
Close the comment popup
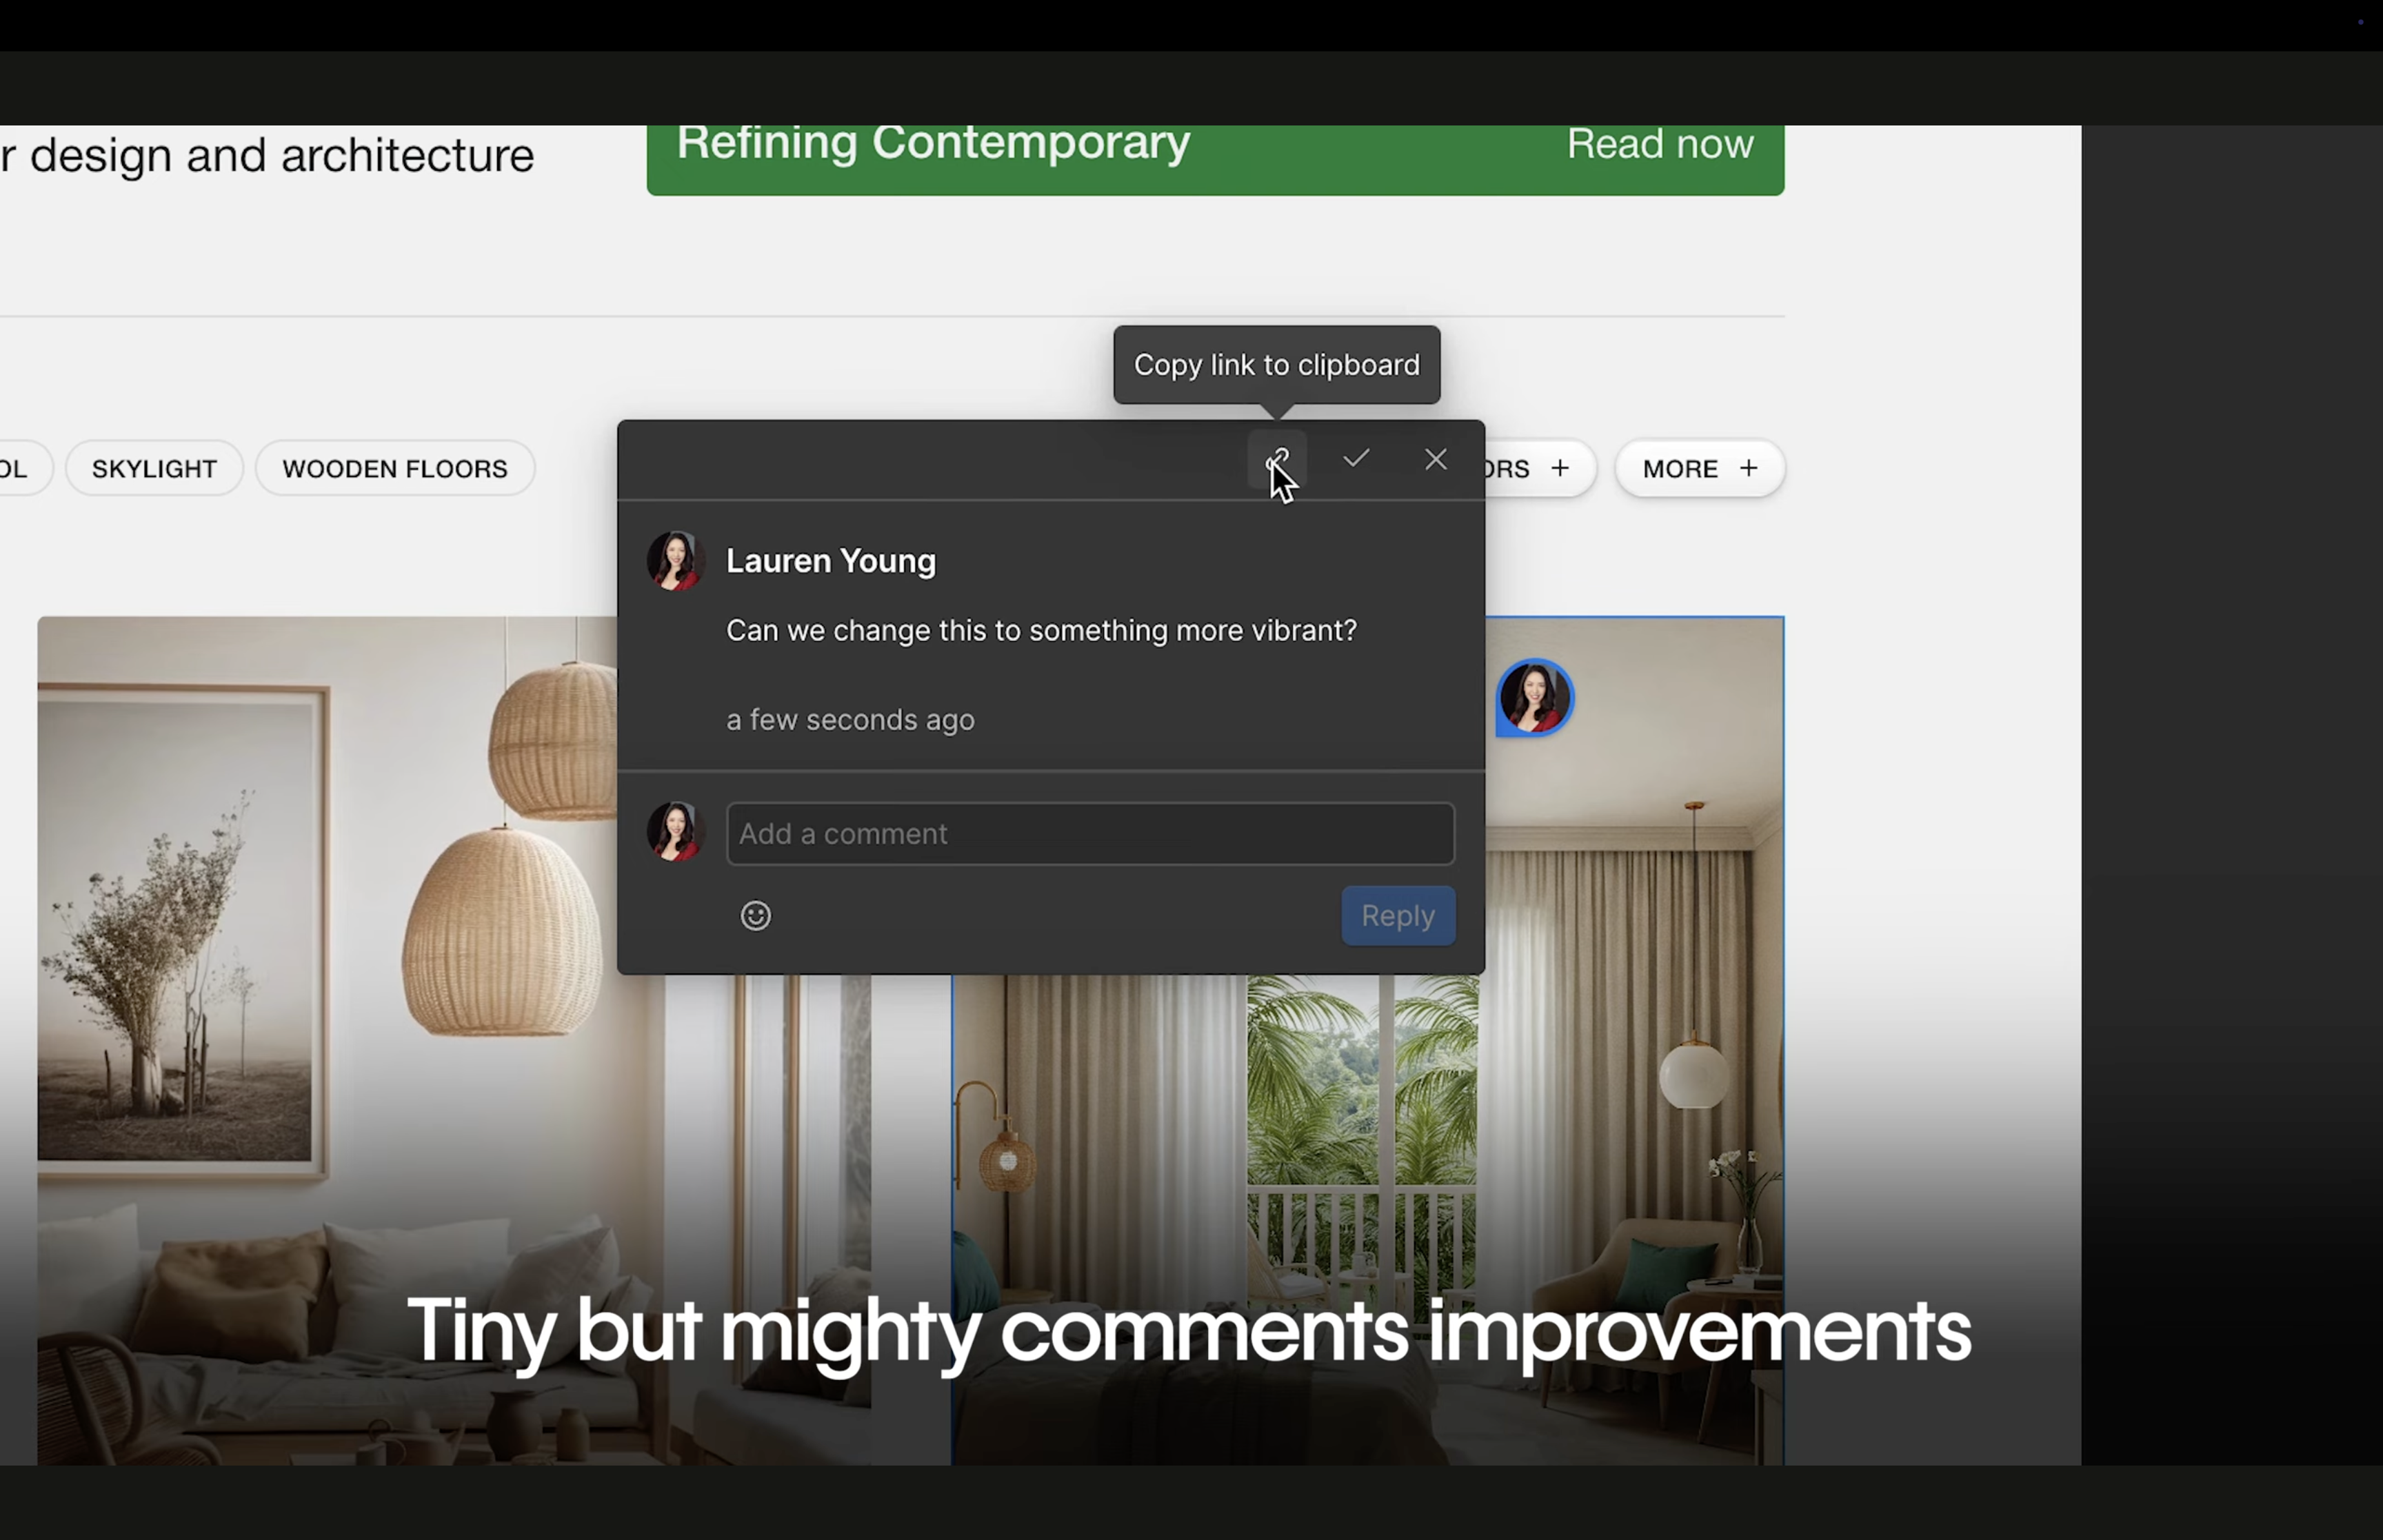point(1436,459)
